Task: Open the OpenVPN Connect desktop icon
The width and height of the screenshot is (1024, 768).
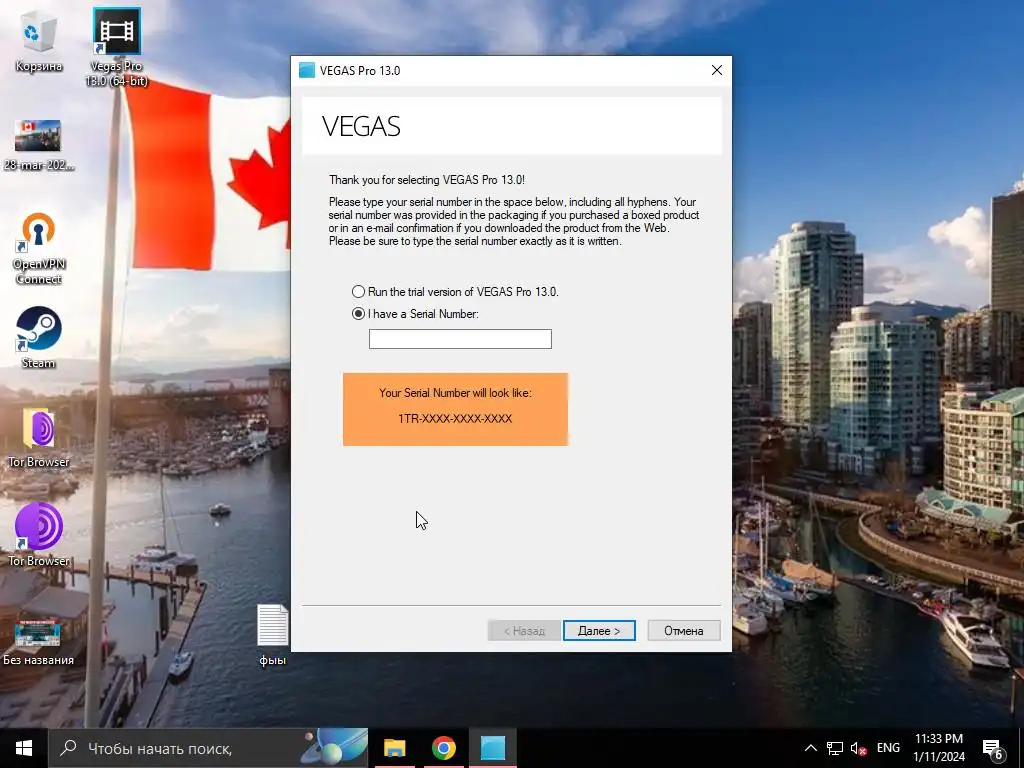Action: [39, 248]
